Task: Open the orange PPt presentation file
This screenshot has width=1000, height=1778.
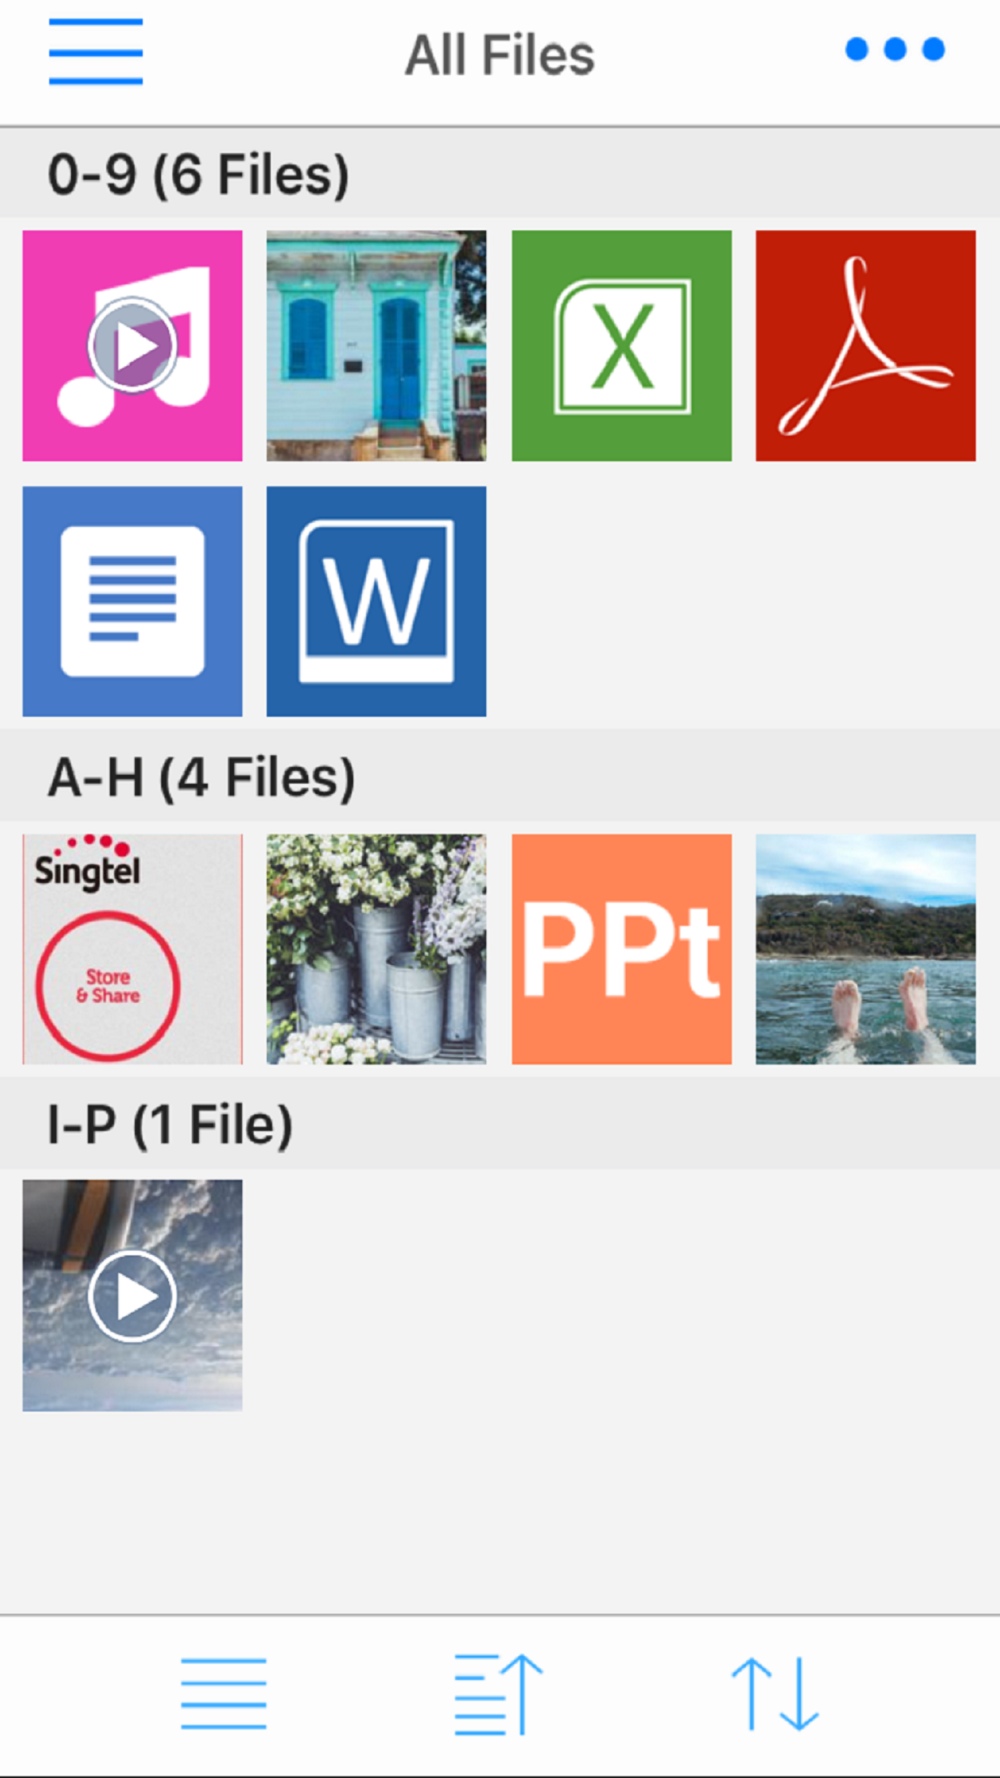Action: [621, 949]
